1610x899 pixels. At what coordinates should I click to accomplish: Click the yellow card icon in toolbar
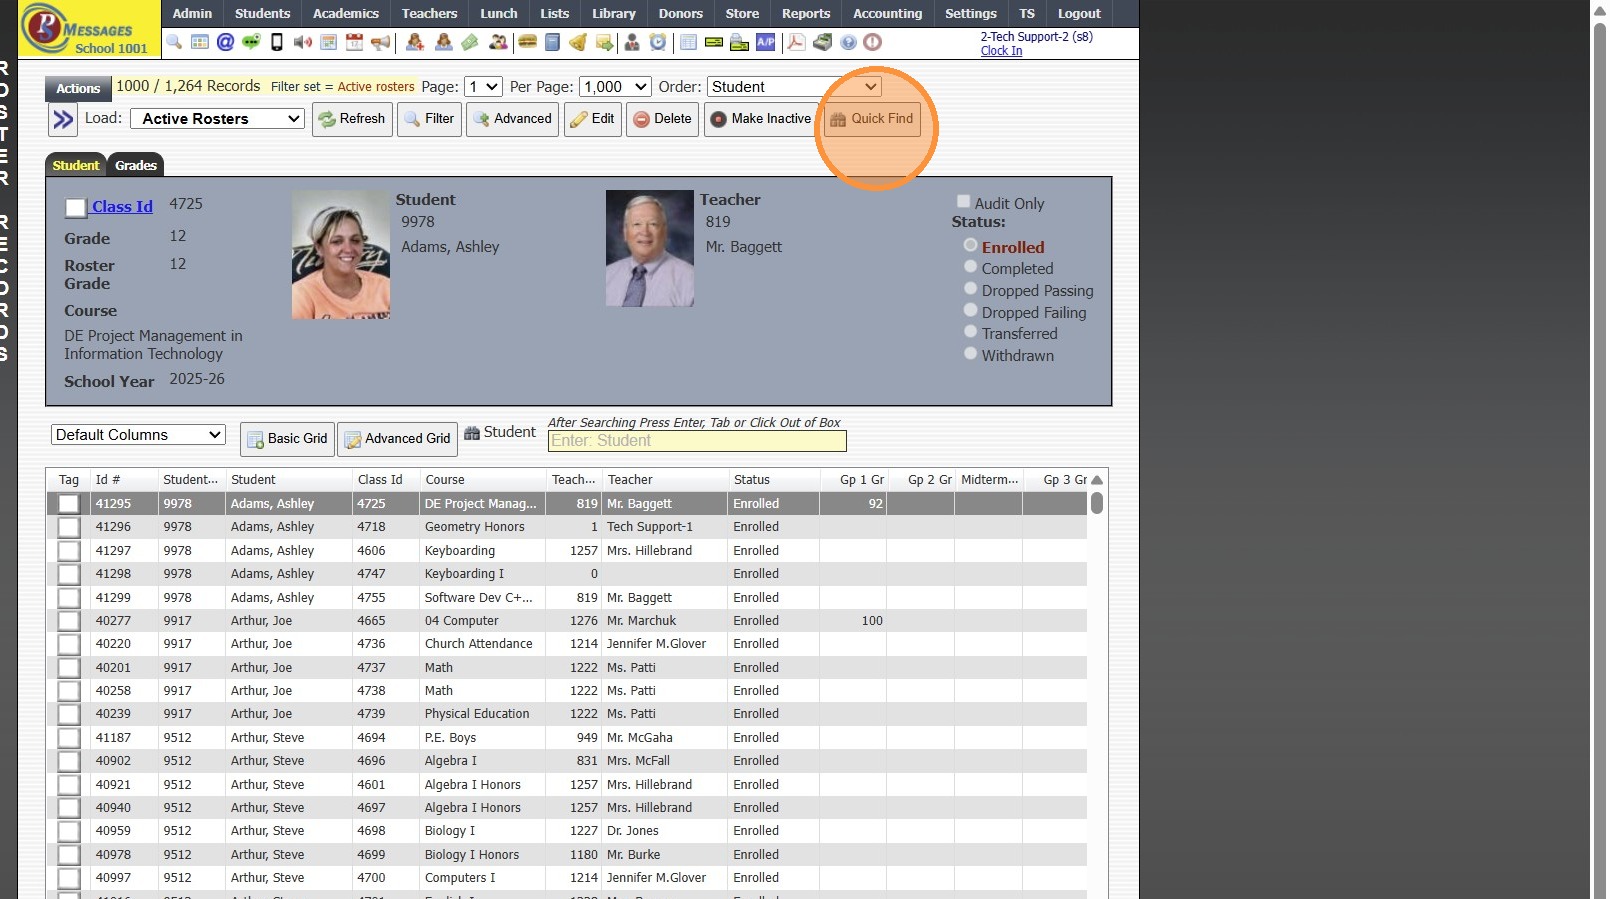(x=713, y=42)
